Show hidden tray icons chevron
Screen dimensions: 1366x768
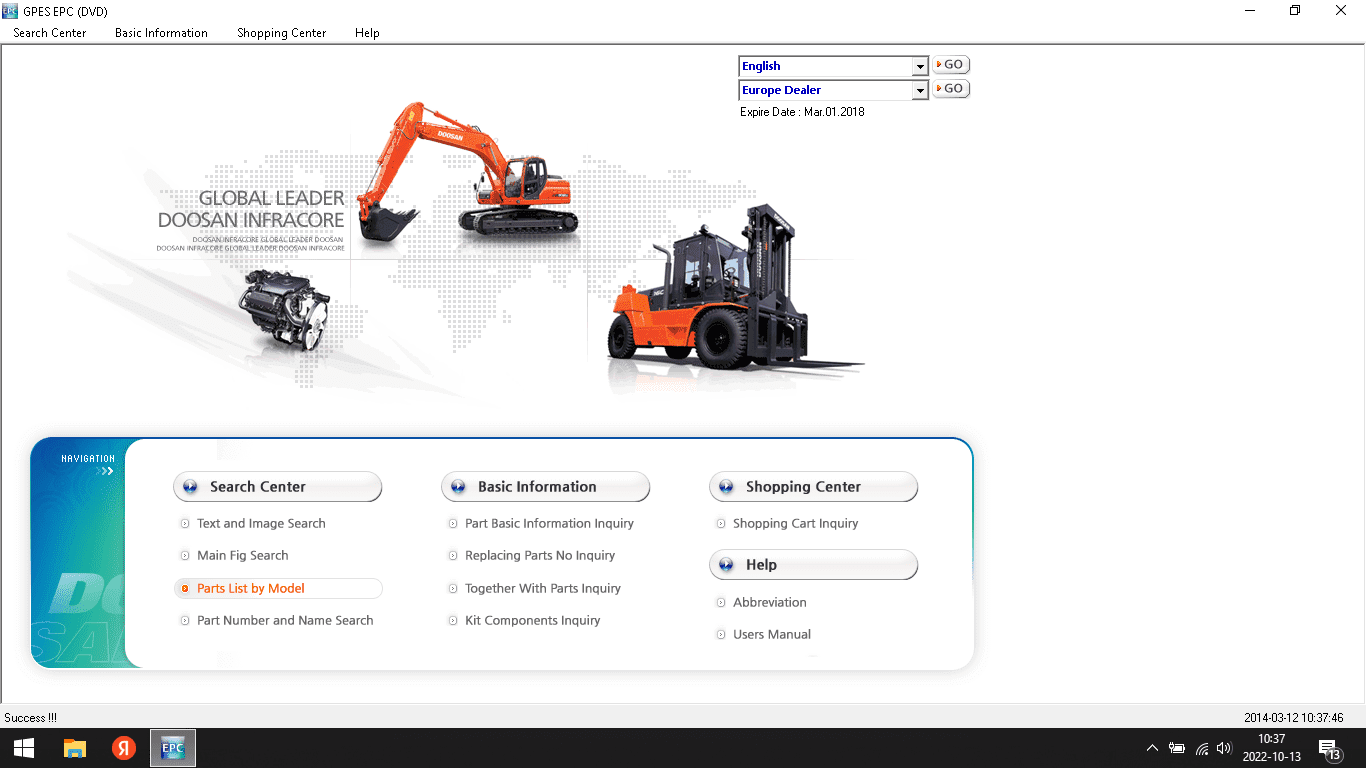1152,748
